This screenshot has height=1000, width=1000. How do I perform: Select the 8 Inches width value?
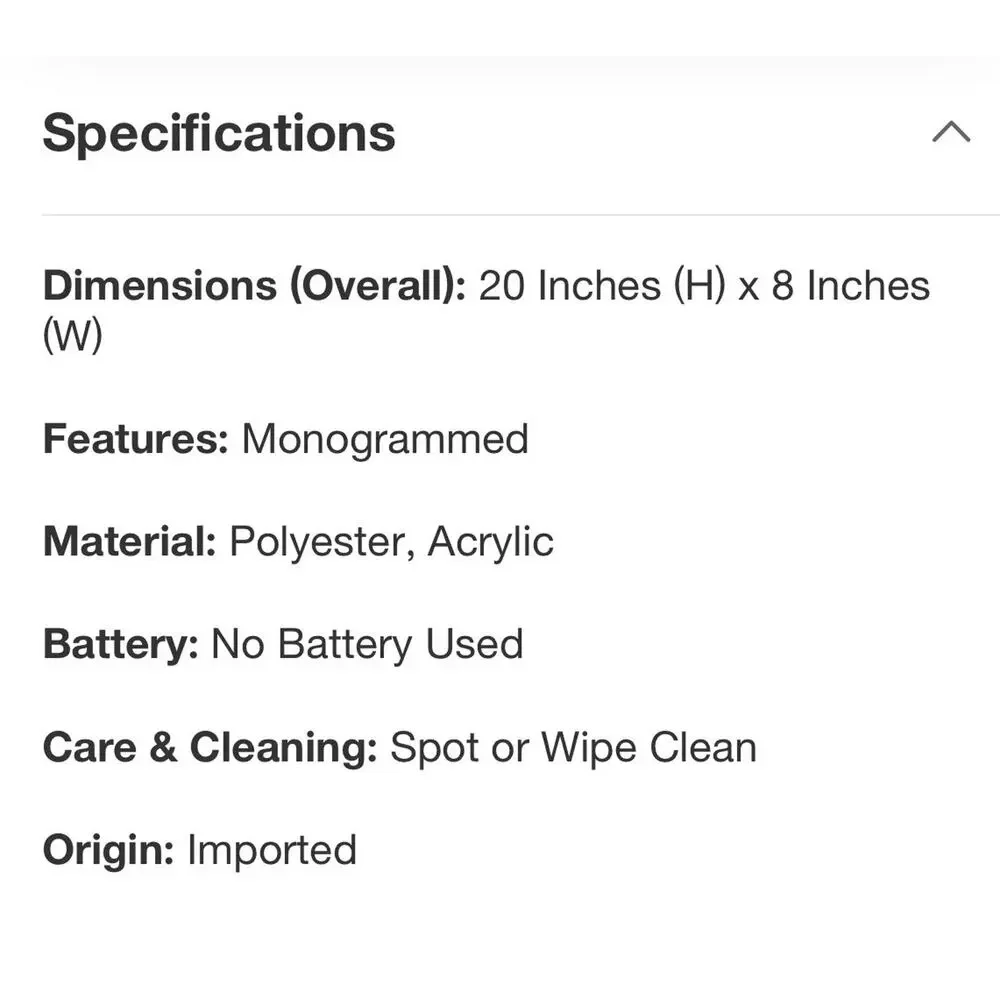[x=851, y=285]
